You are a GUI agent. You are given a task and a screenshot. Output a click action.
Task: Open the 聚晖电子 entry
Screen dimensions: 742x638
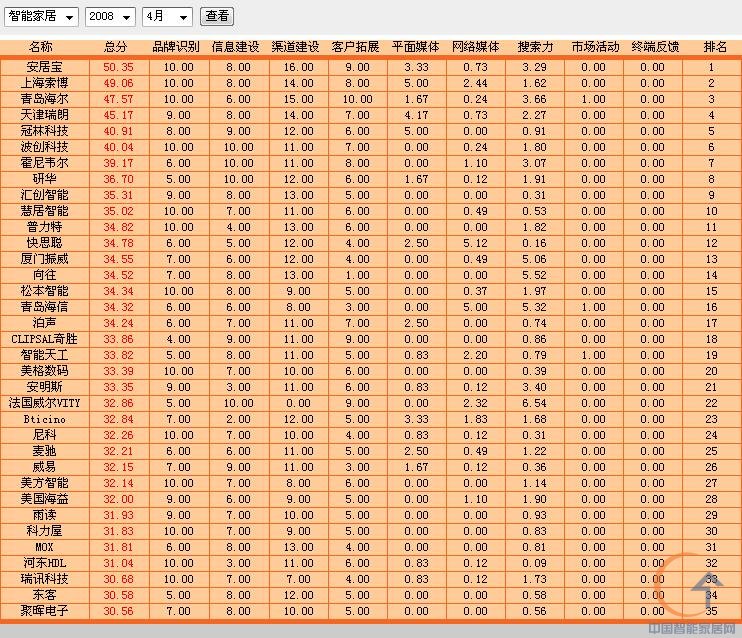click(44, 611)
